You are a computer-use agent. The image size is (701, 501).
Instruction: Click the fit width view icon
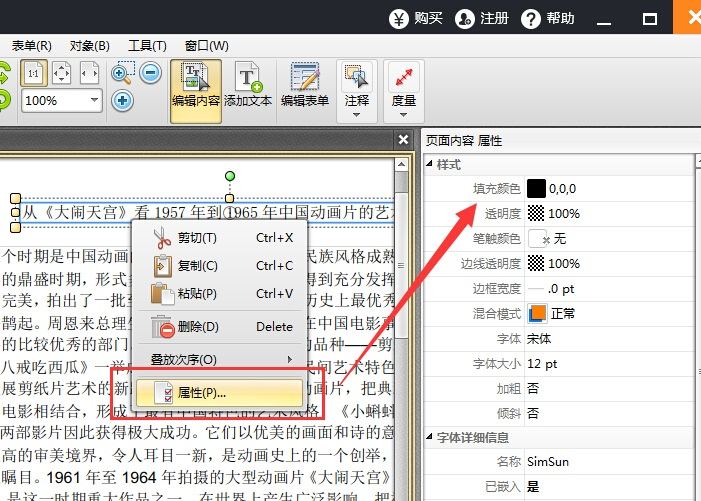pyautogui.click(x=89, y=73)
